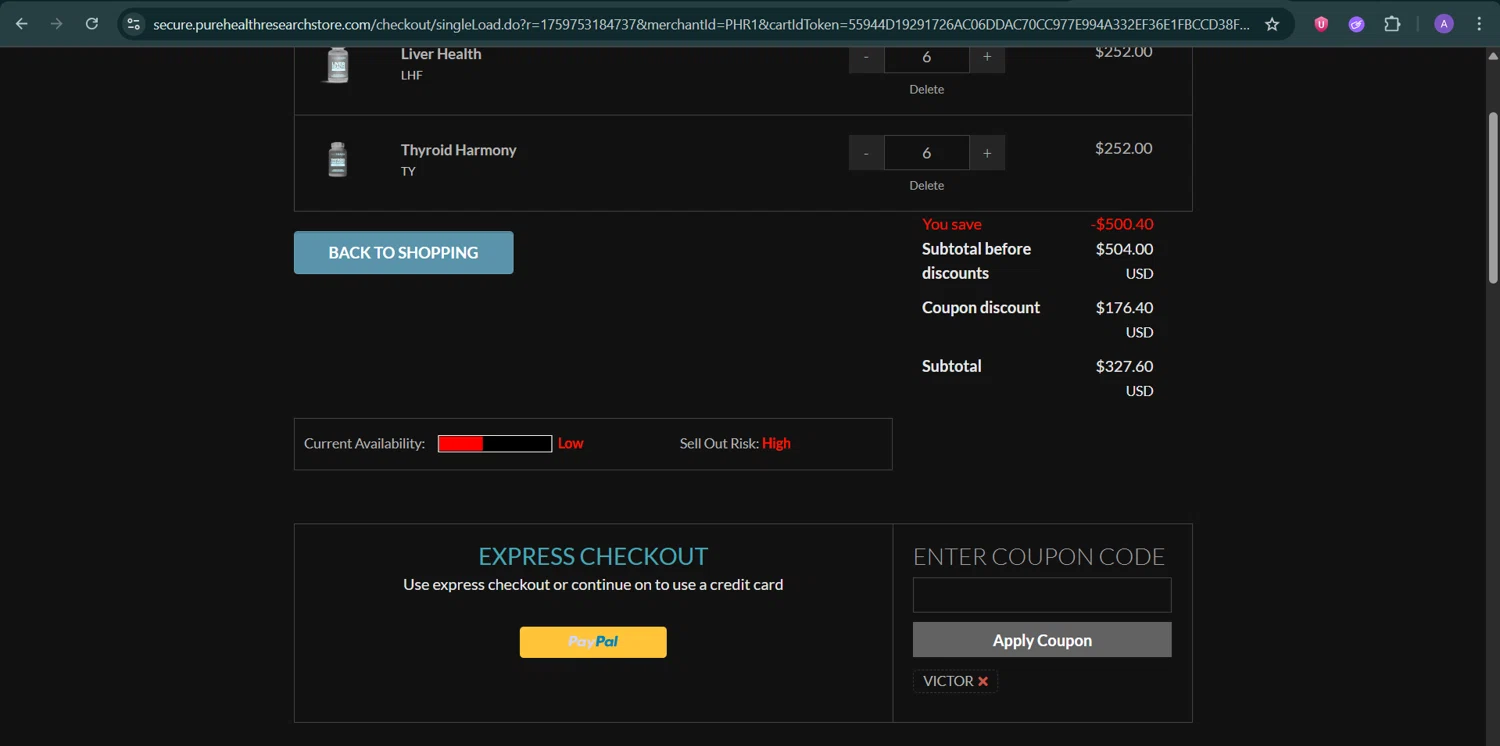Delete Thyroid Harmony from the cart

coord(927,185)
